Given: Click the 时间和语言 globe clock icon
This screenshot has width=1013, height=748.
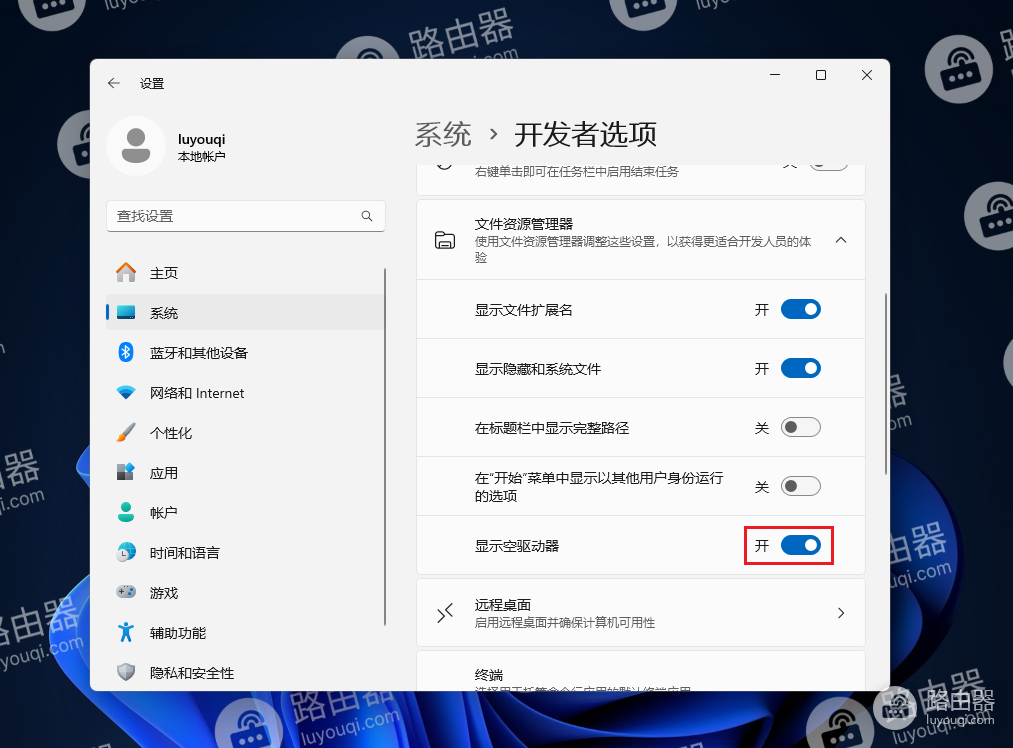Looking at the screenshot, I should [126, 552].
